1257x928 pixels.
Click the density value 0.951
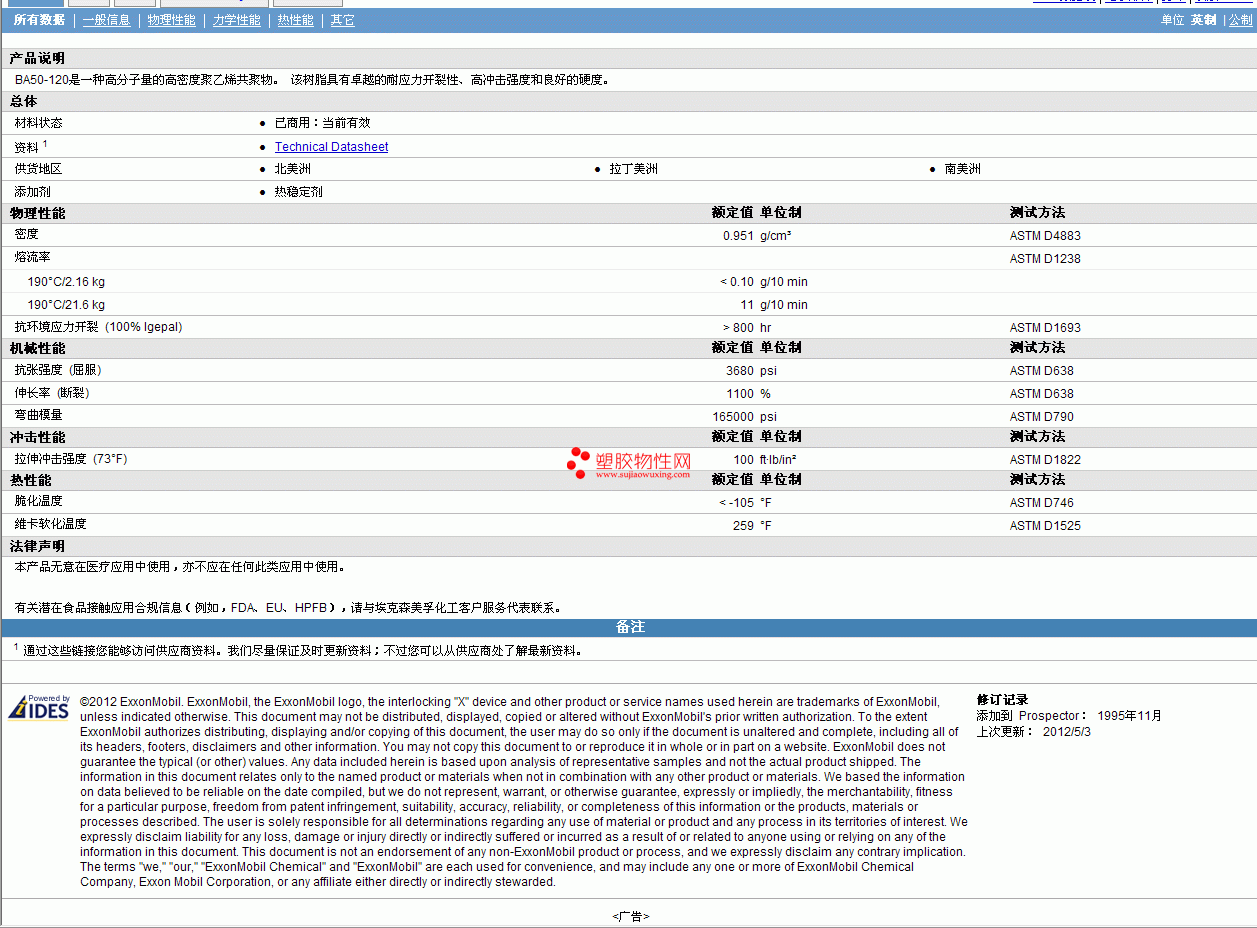(738, 236)
